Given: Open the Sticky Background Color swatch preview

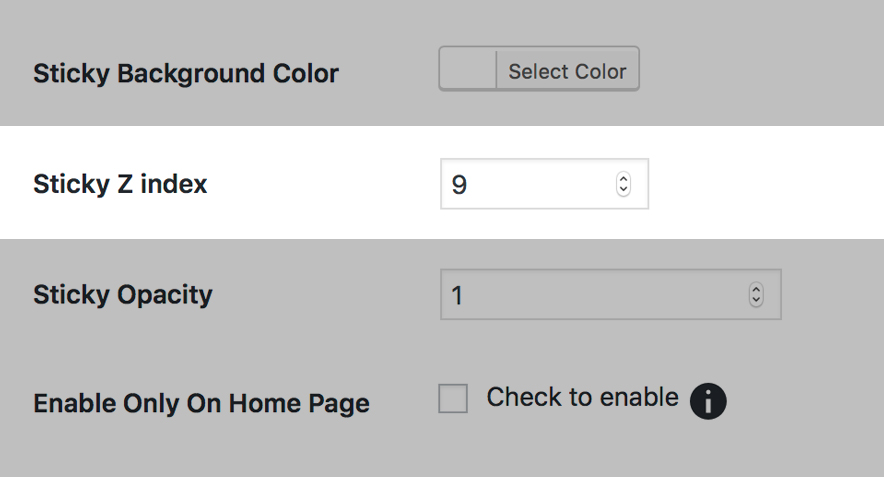Looking at the screenshot, I should (x=468, y=72).
